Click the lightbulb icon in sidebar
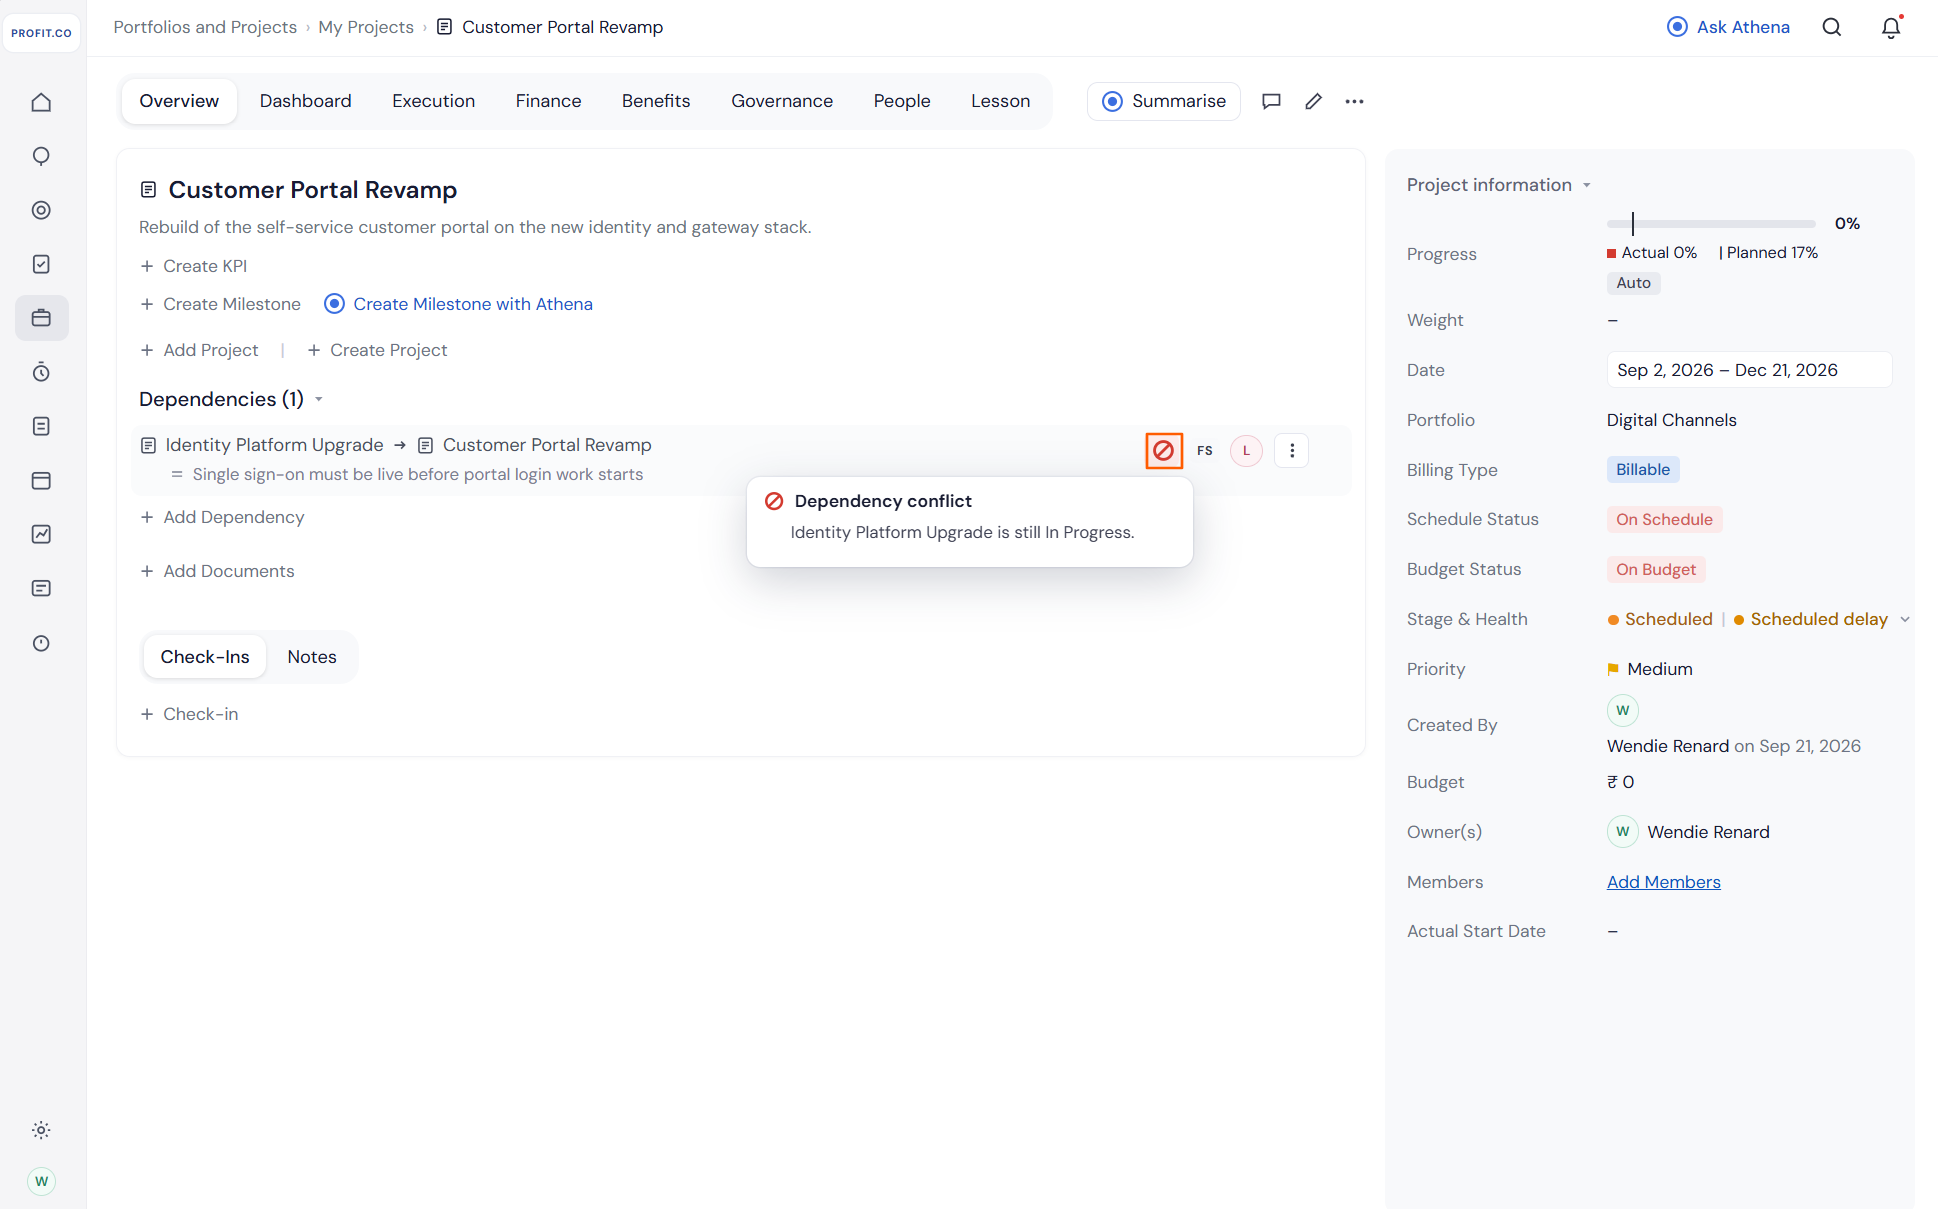Screen dimensions: 1938x1209 pyautogui.click(x=41, y=156)
